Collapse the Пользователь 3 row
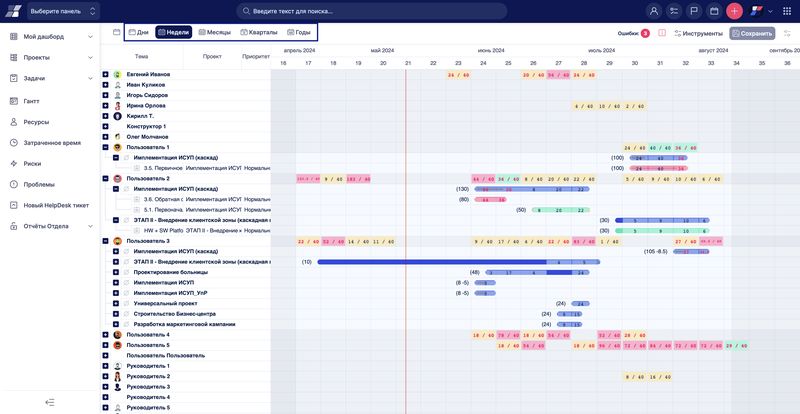Image resolution: width=800 pixels, height=414 pixels. (105, 241)
